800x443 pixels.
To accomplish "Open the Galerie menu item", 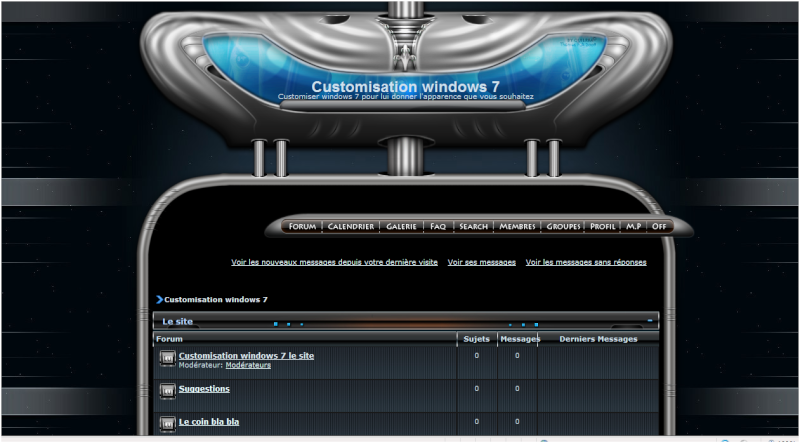I will point(401,226).
